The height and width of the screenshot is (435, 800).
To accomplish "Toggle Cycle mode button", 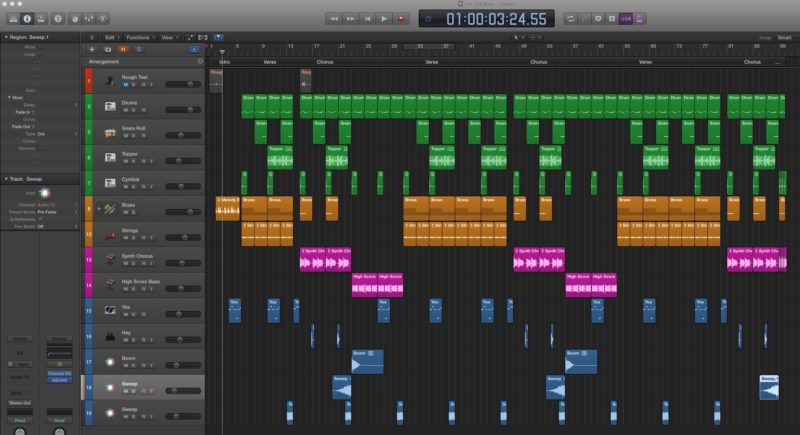I will tap(570, 19).
